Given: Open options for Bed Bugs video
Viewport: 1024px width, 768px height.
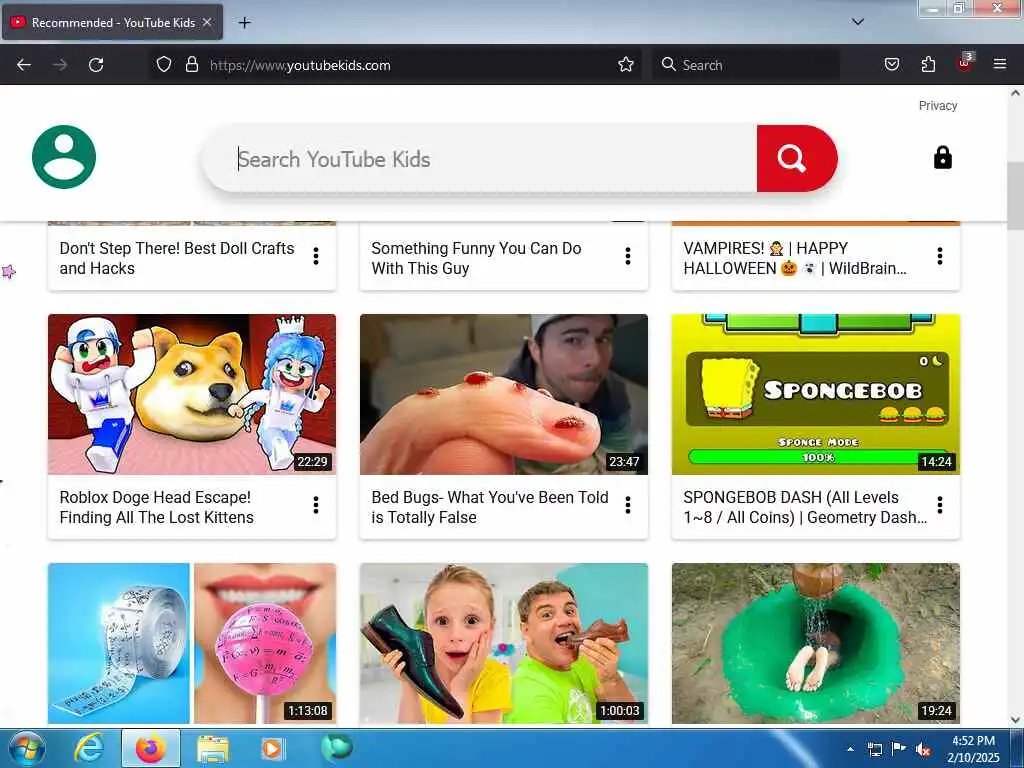Looking at the screenshot, I should 628,505.
